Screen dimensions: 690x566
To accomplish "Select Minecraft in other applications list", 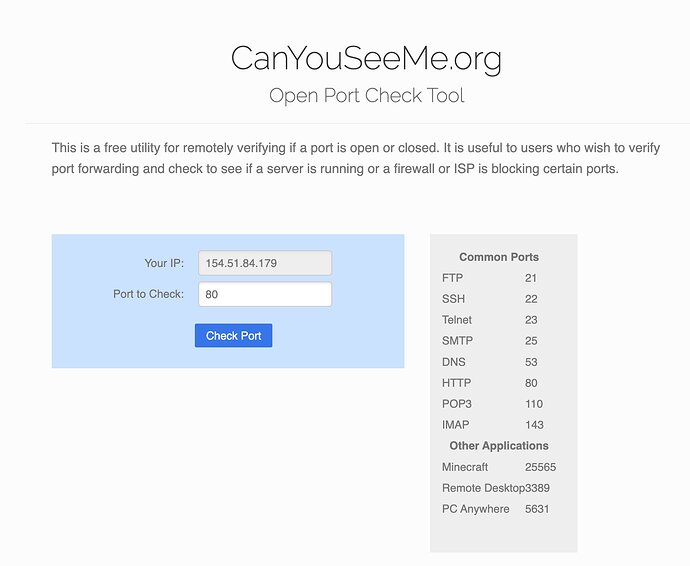I will (465, 467).
